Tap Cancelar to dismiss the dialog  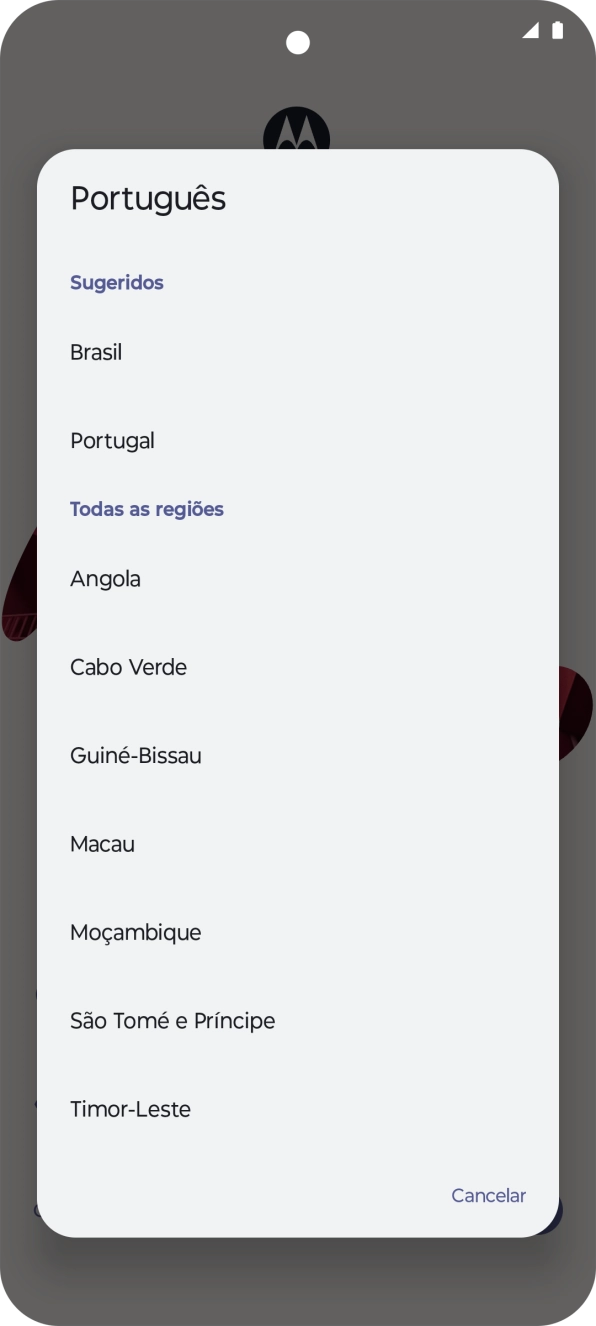(488, 1195)
